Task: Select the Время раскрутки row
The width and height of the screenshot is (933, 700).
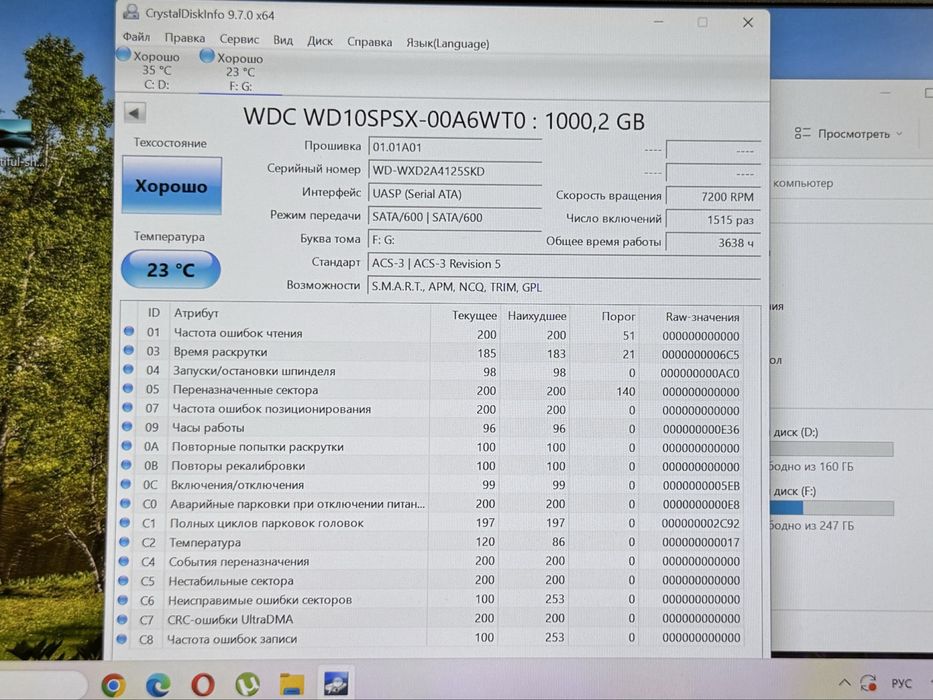Action: (x=434, y=353)
